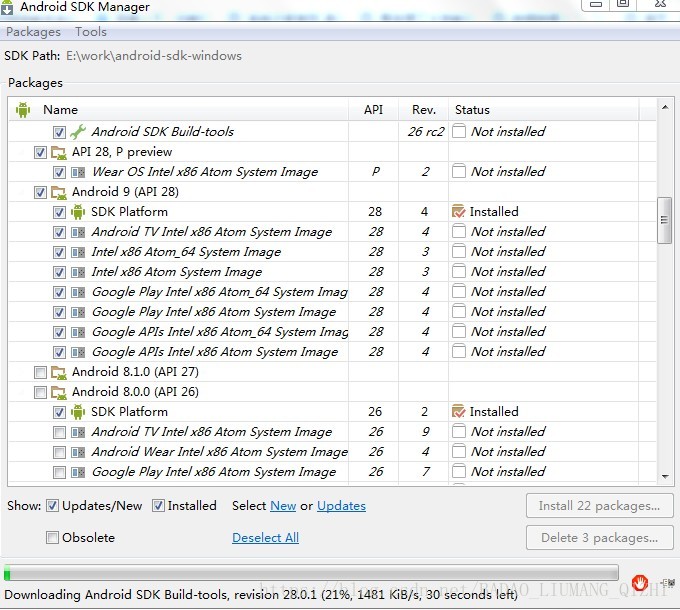The image size is (680, 610).
Task: Toggle the Updates/New show filter
Action: [x=52, y=506]
